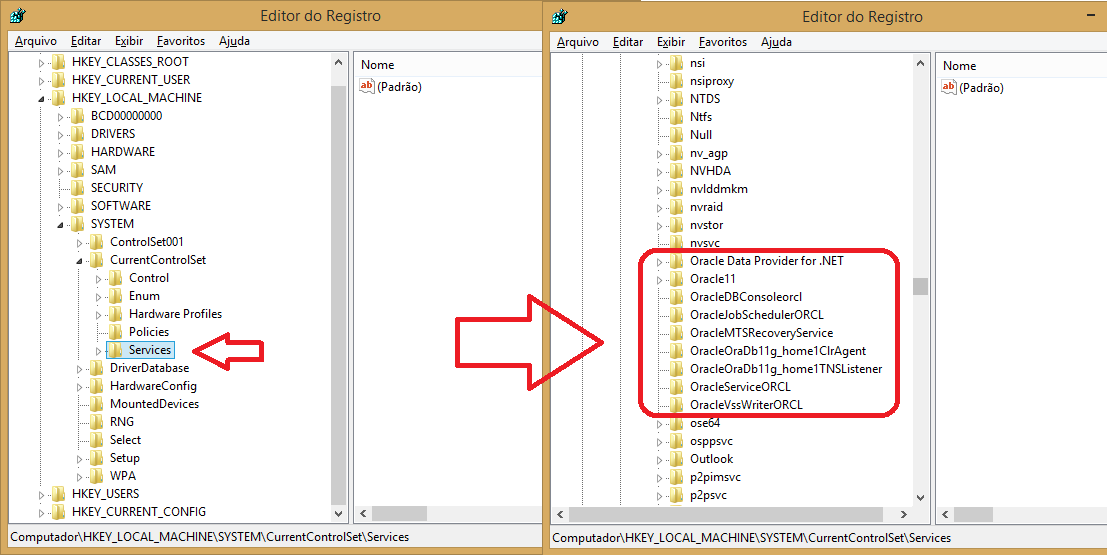The image size is (1107, 555).
Task: Click the OracleVssWriterORCL folder icon
Action: tap(677, 405)
